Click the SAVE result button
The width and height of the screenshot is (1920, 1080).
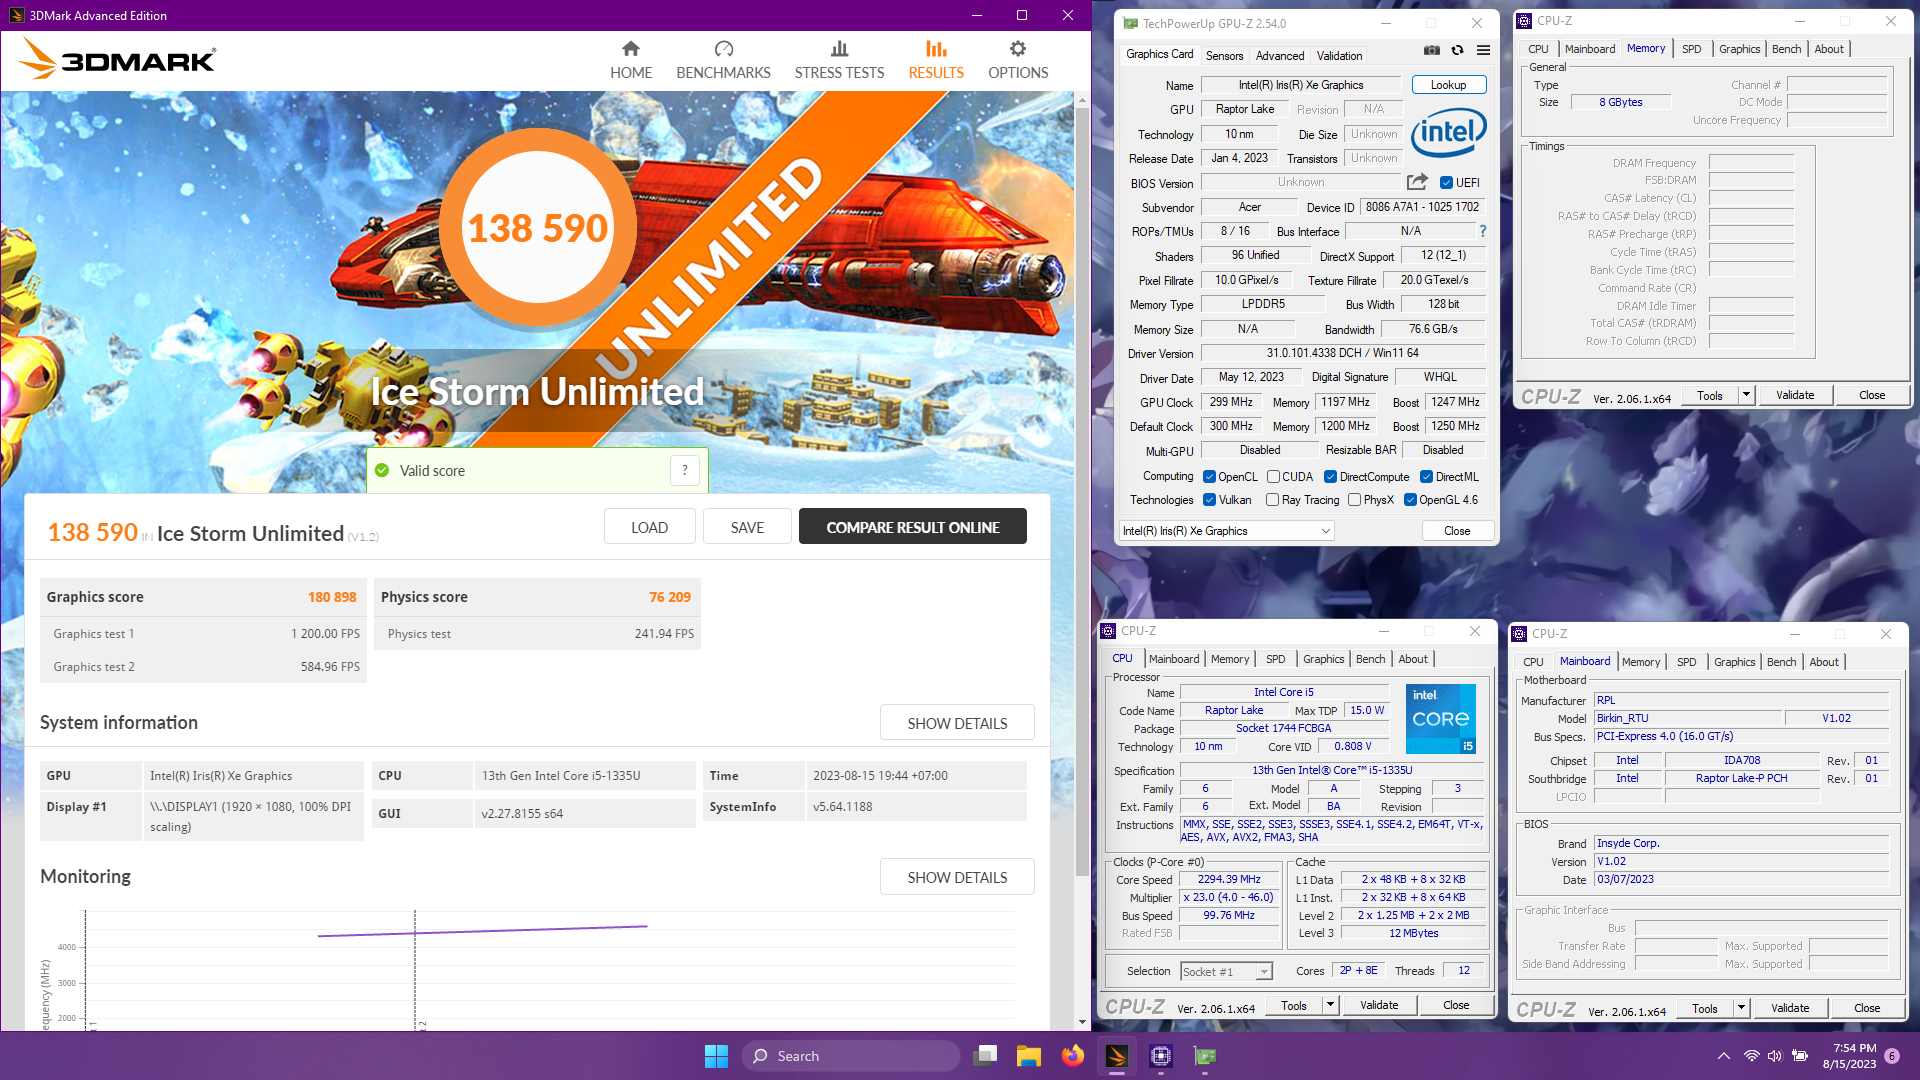pyautogui.click(x=747, y=527)
